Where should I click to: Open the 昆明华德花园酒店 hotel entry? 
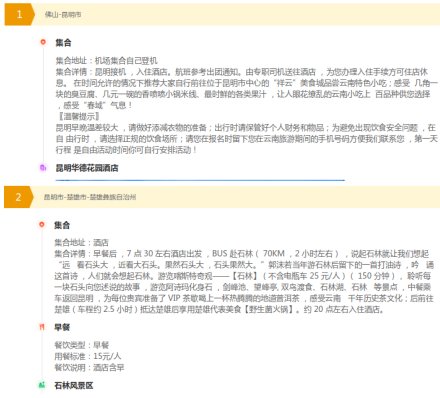coord(87,168)
